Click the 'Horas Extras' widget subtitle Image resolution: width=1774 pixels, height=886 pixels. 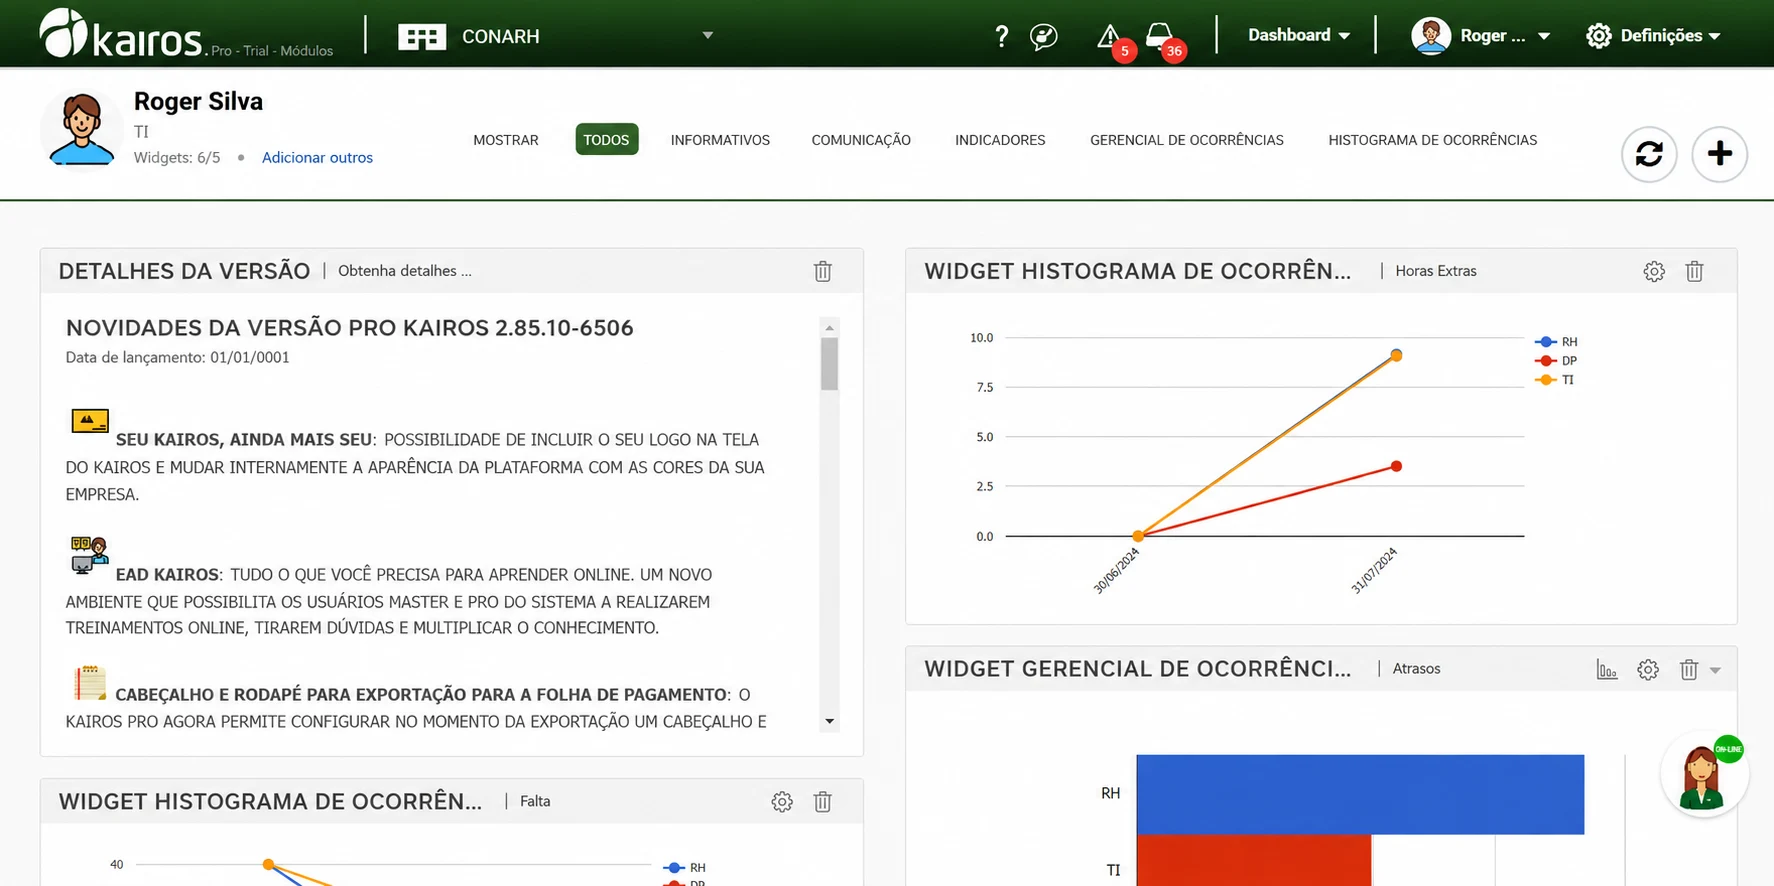click(x=1436, y=271)
